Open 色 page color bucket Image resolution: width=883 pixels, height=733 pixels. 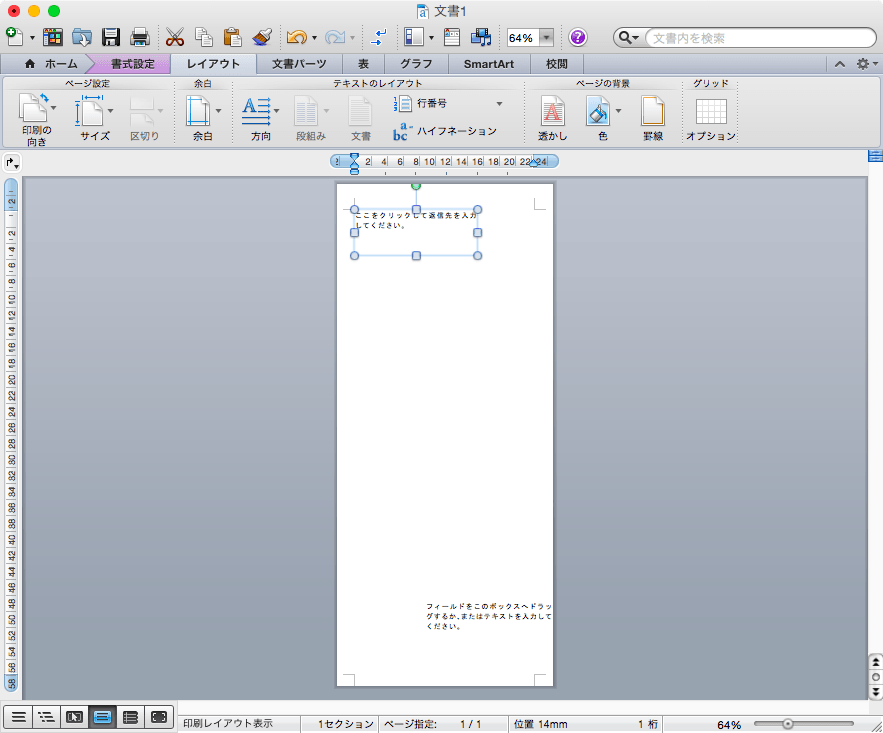click(602, 118)
